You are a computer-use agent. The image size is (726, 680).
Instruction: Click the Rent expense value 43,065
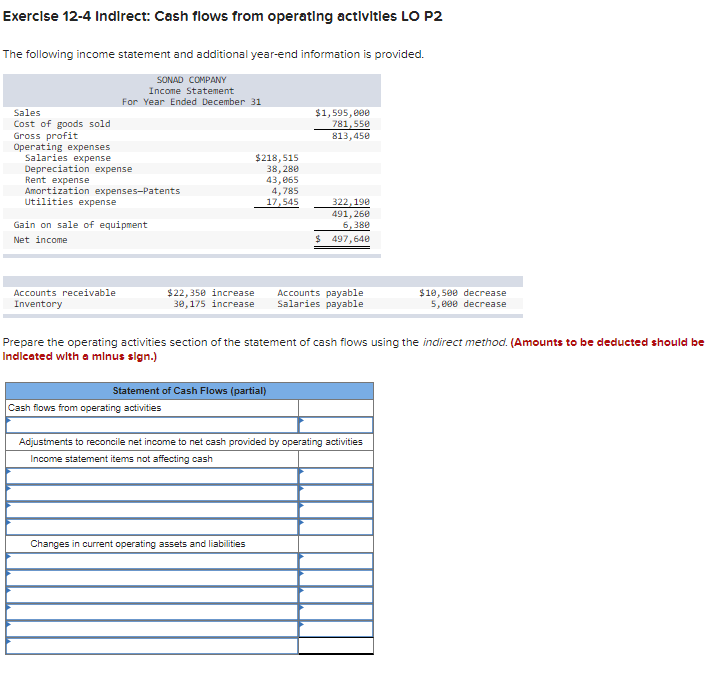coord(282,180)
